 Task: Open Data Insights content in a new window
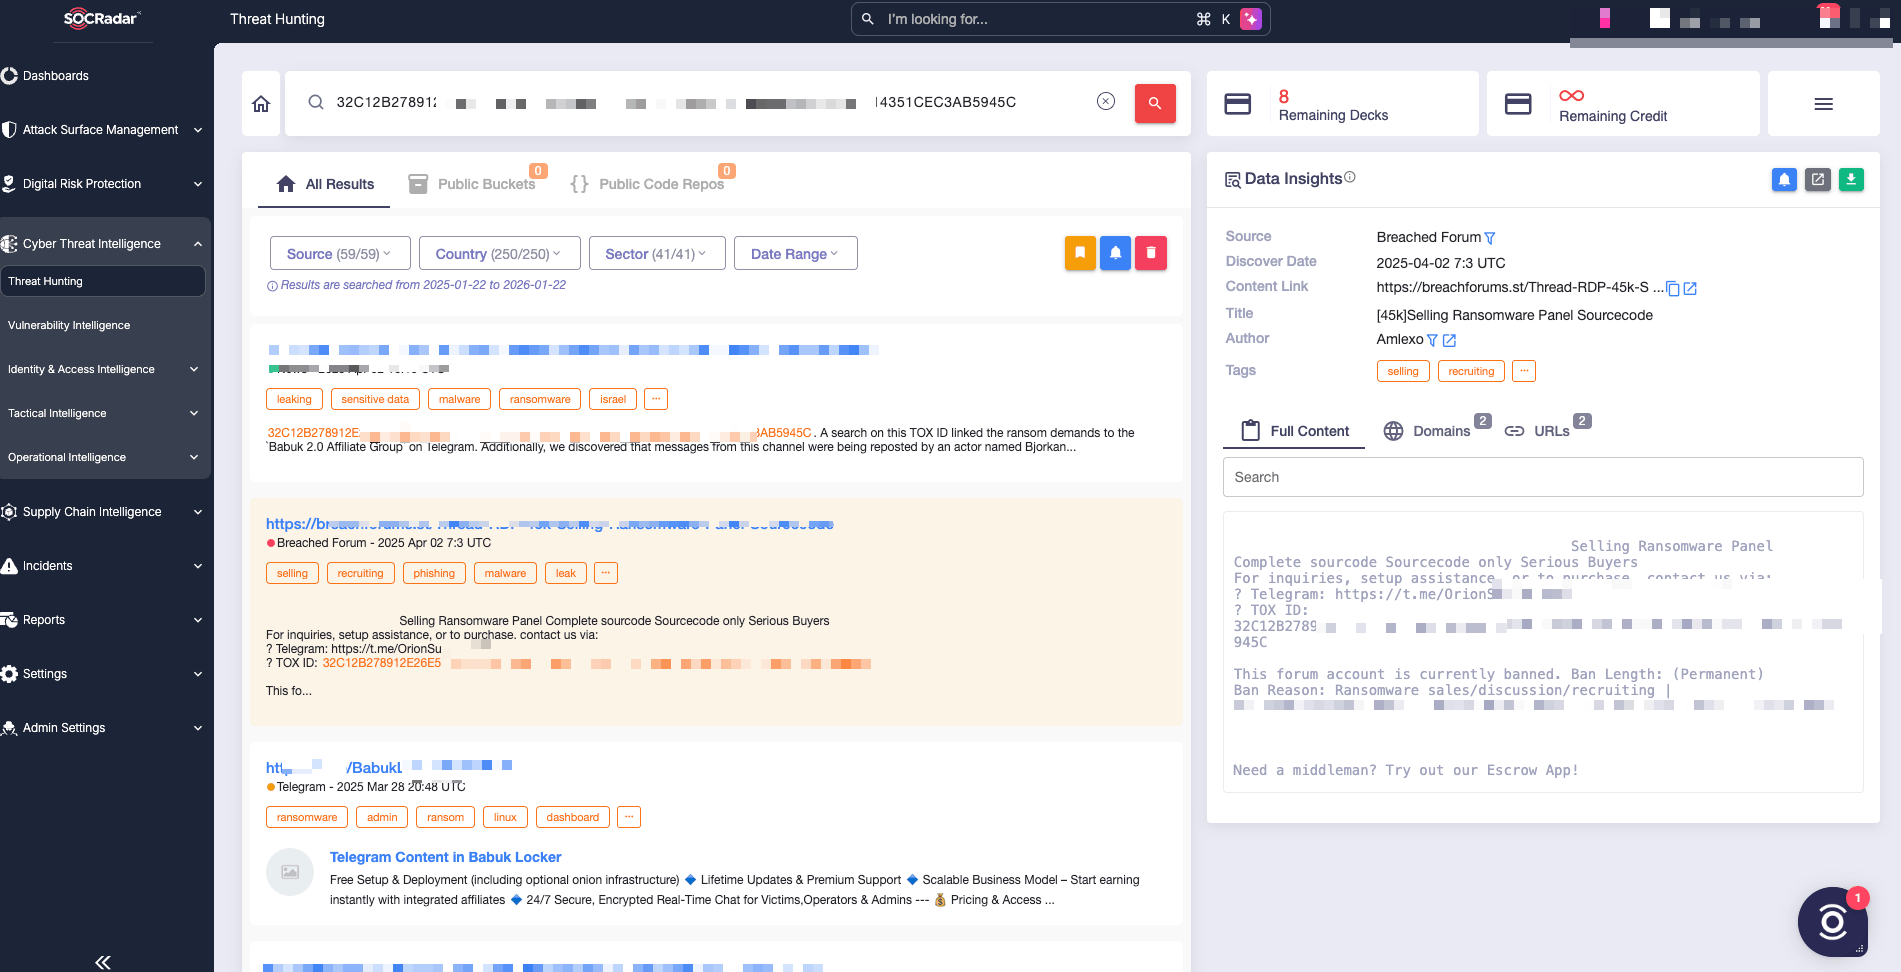point(1817,179)
